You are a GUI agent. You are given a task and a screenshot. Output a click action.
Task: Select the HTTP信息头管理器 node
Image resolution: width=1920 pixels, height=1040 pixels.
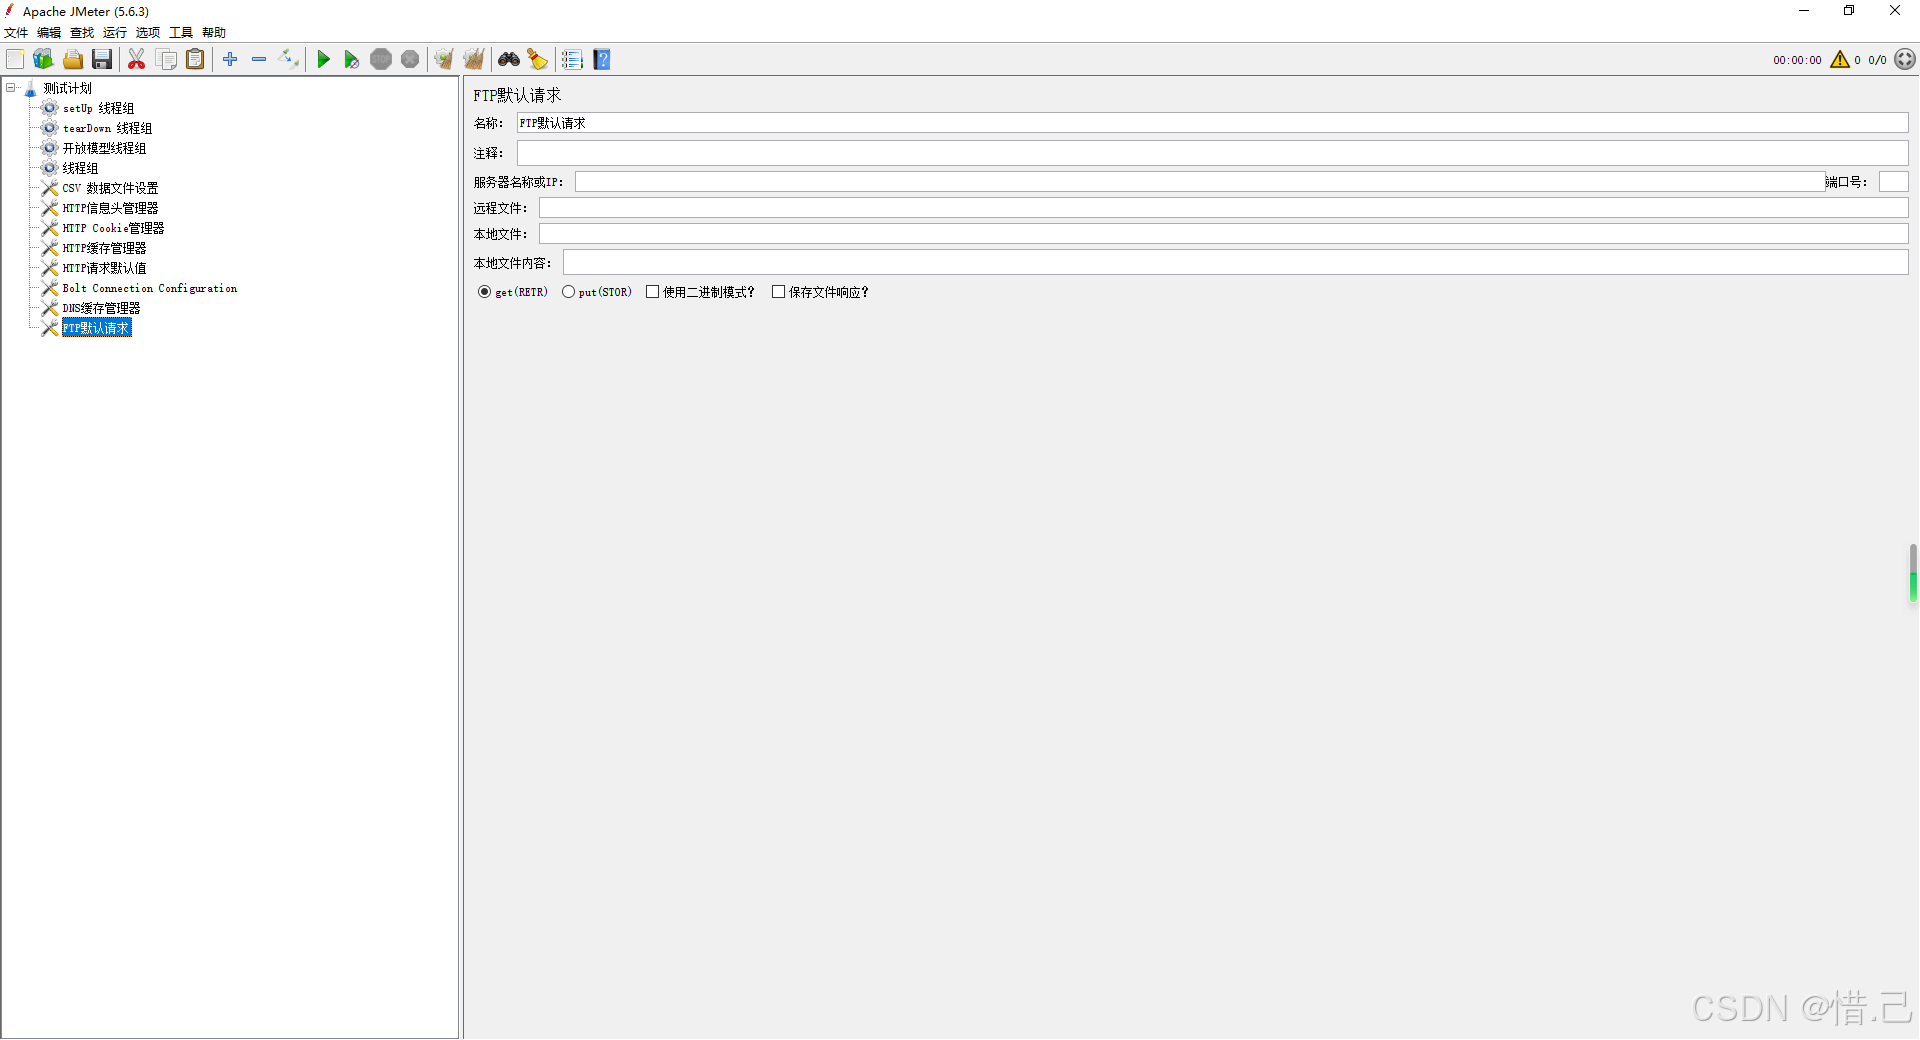[110, 208]
